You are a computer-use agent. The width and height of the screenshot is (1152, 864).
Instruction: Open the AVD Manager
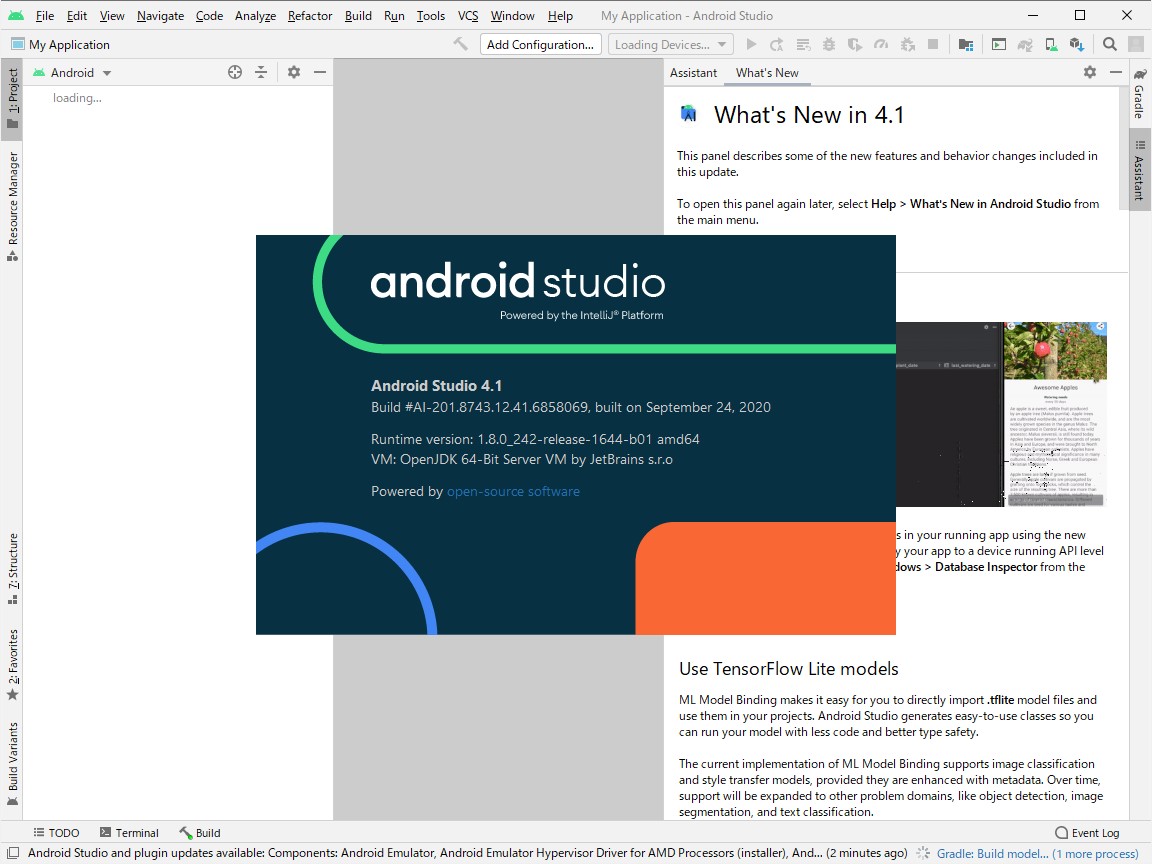pos(1052,44)
